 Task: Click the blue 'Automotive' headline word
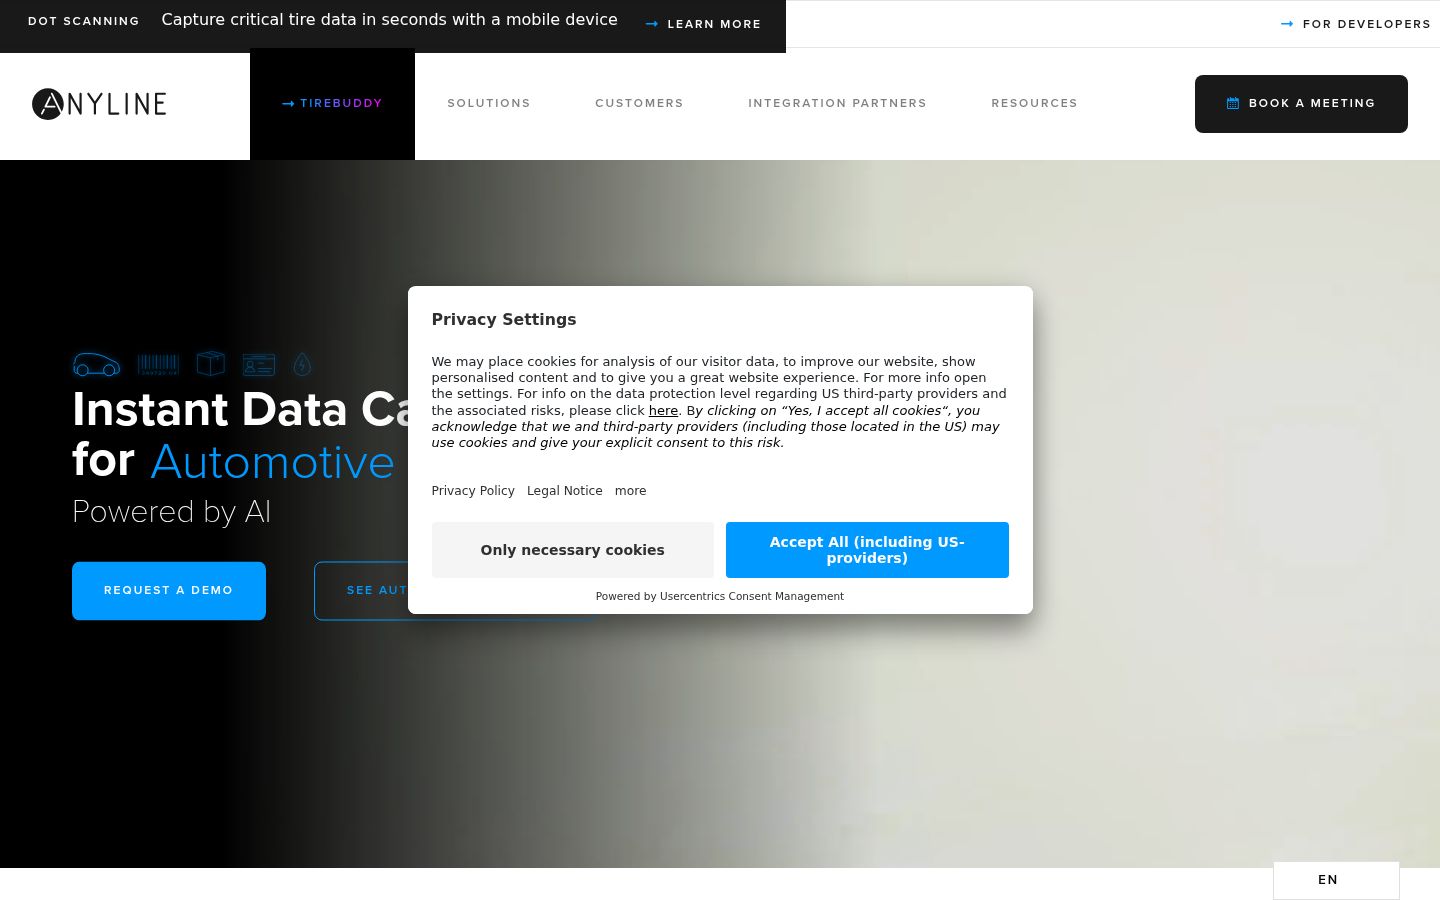tap(272, 462)
